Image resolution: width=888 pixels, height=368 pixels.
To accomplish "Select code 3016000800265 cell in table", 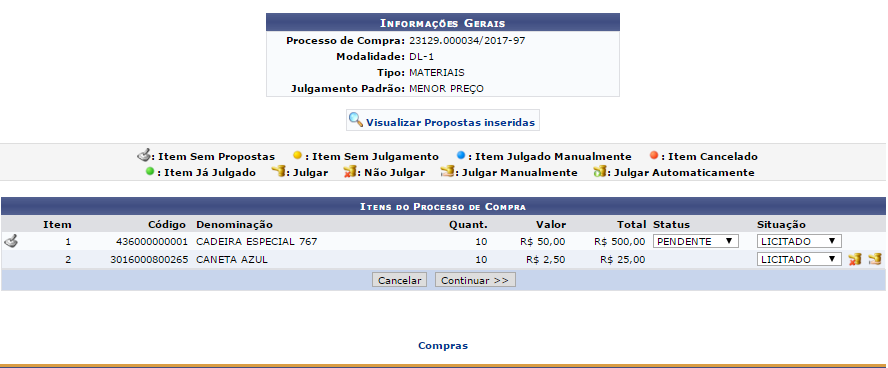I will coord(149,260).
